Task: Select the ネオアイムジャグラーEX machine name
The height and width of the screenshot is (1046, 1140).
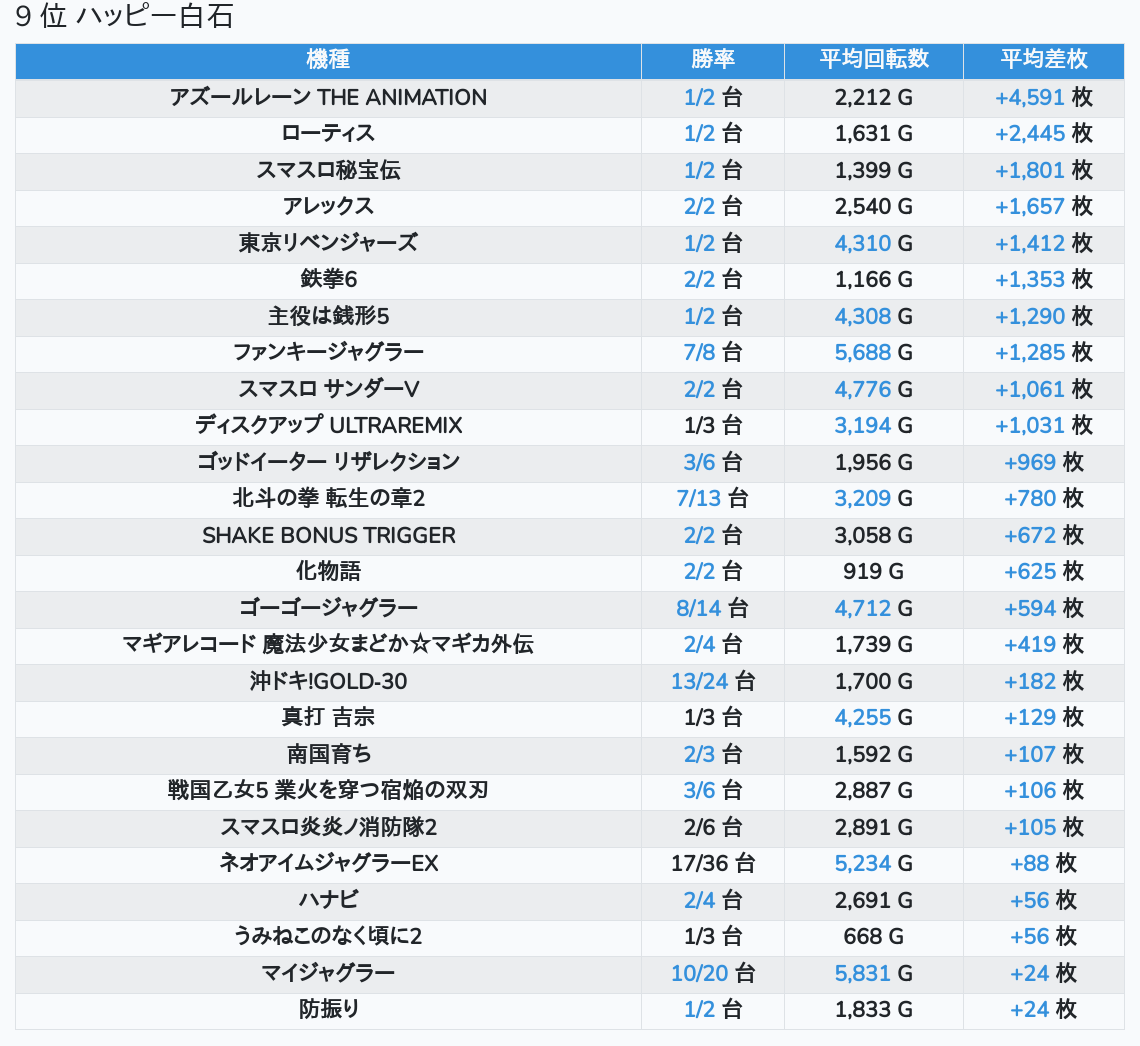Action: [328, 864]
